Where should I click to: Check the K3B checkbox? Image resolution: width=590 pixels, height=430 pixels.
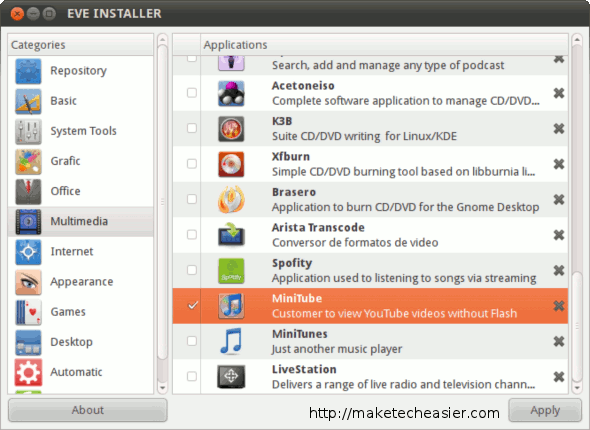192,128
